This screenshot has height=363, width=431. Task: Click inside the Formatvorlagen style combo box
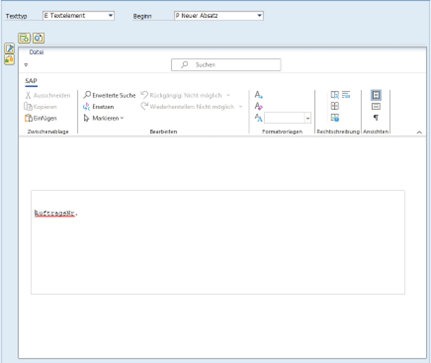pyautogui.click(x=284, y=118)
